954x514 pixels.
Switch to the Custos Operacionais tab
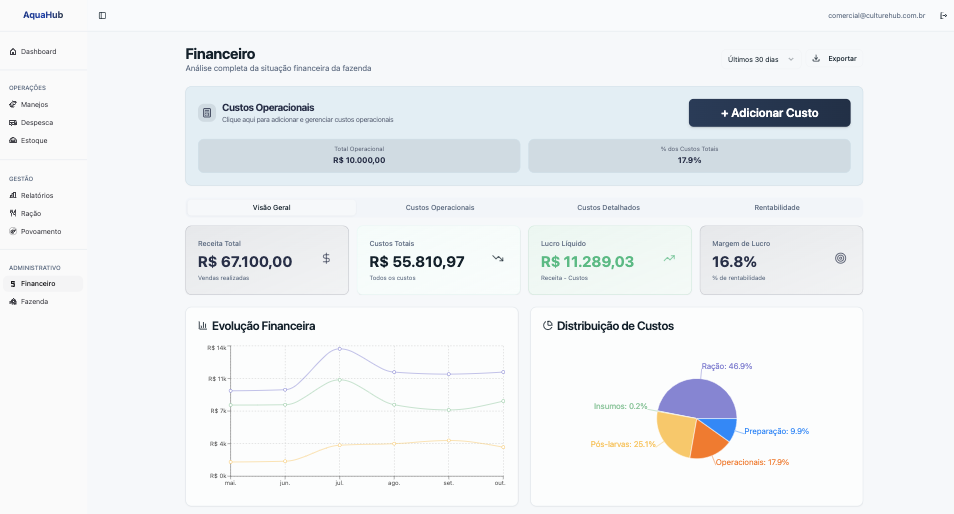tap(440, 208)
